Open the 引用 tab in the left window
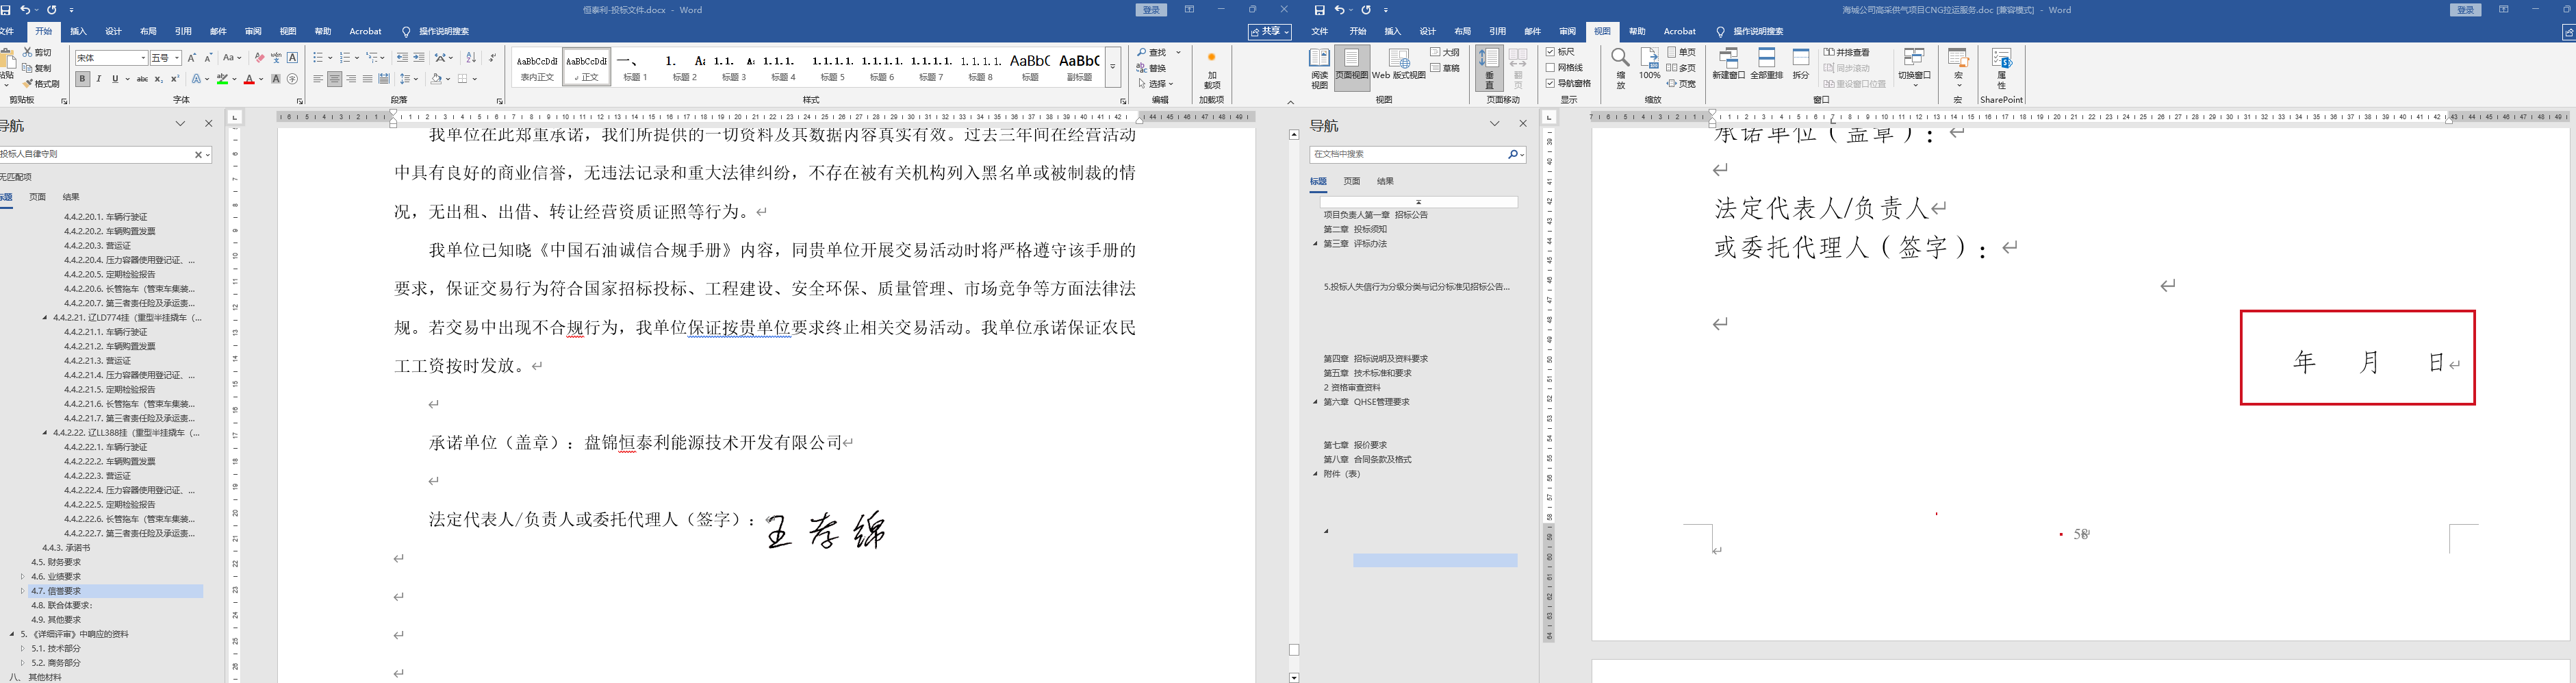The image size is (2576, 683). click(183, 32)
